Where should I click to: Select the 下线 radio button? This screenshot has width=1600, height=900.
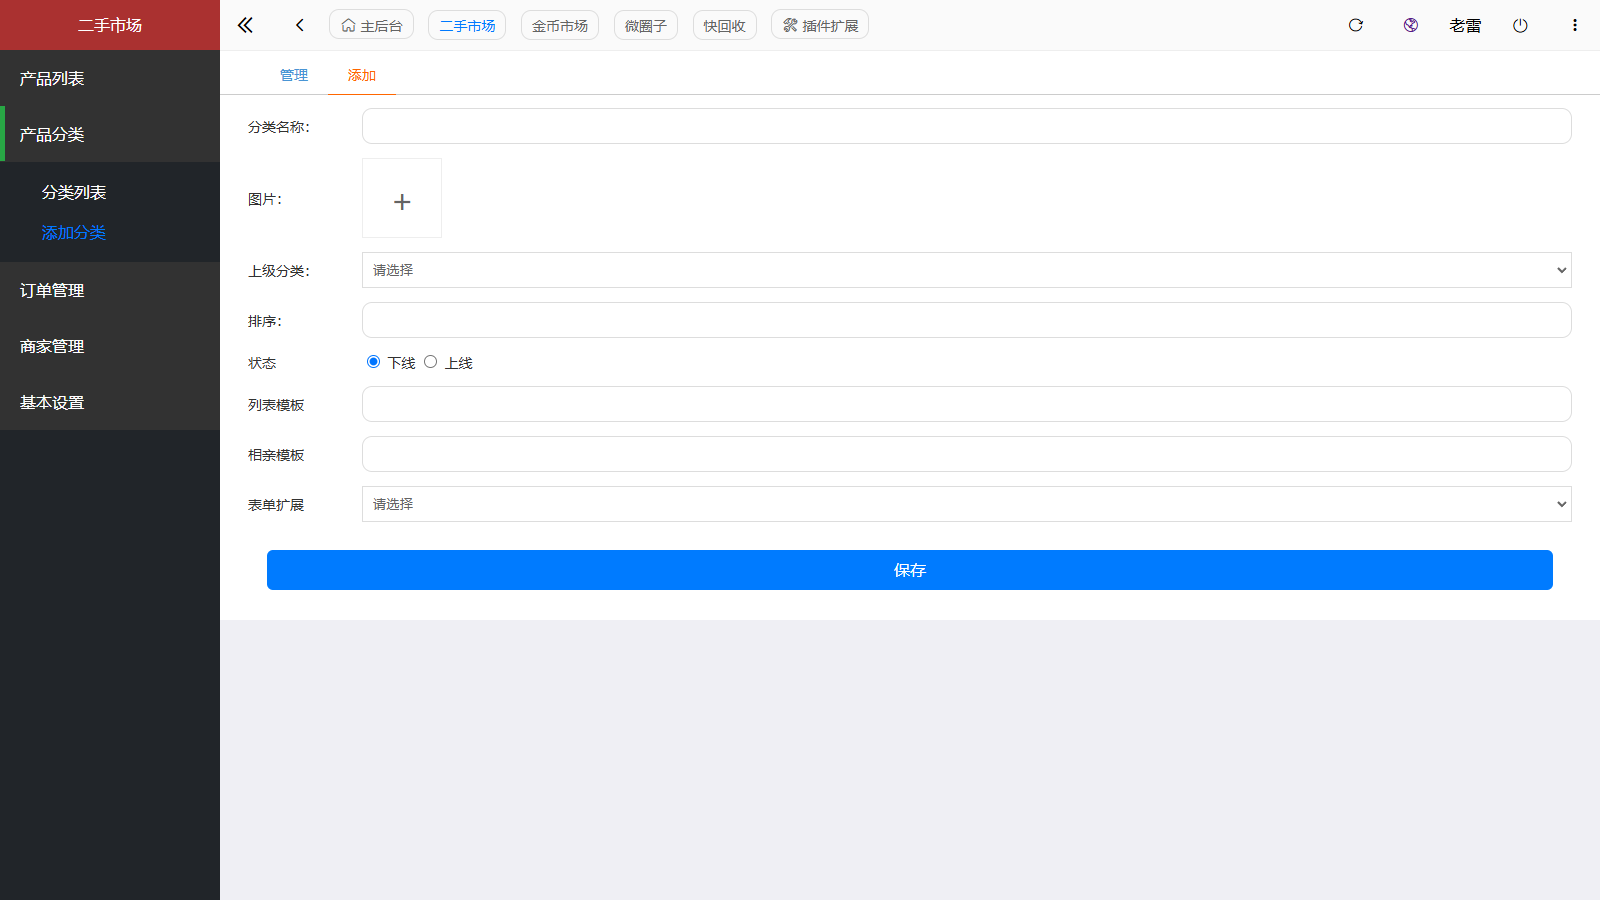[374, 362]
